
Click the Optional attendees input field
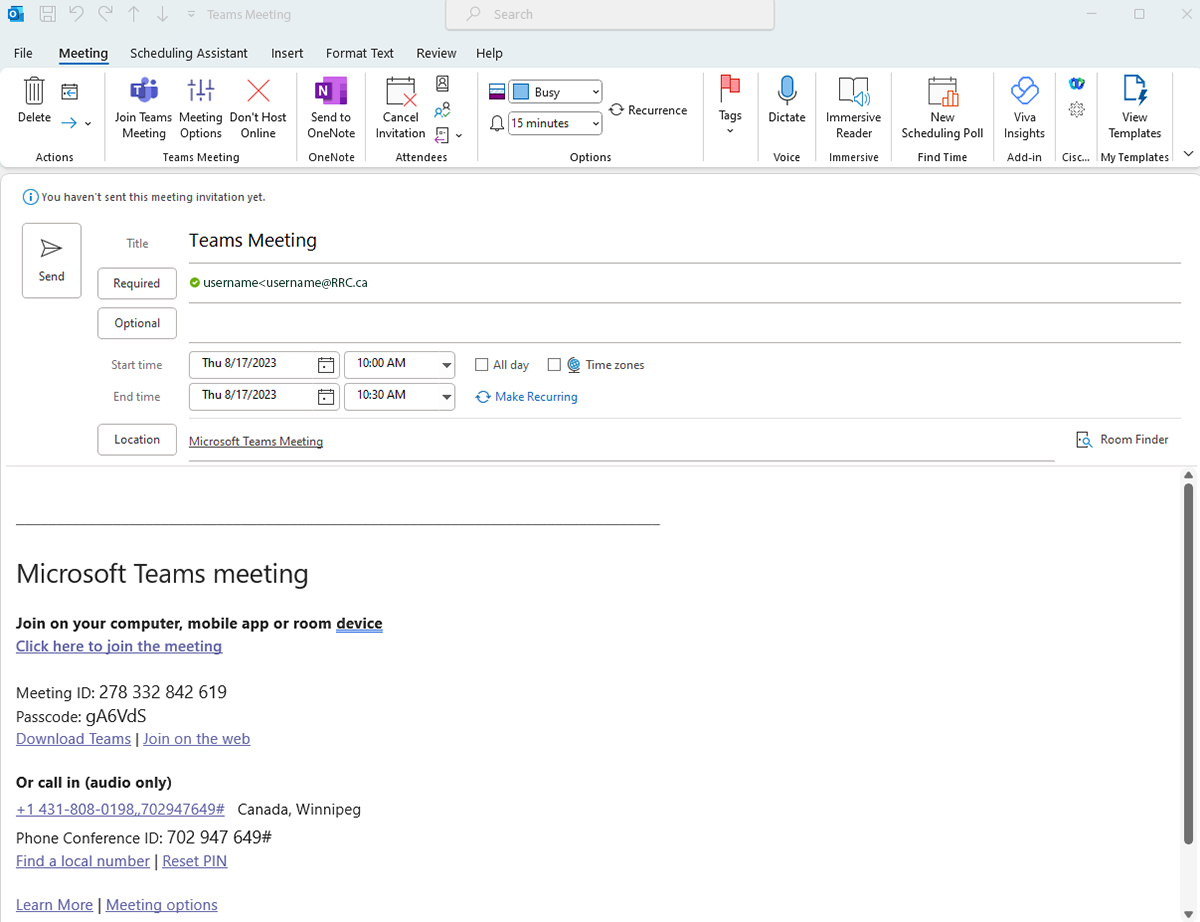point(684,323)
